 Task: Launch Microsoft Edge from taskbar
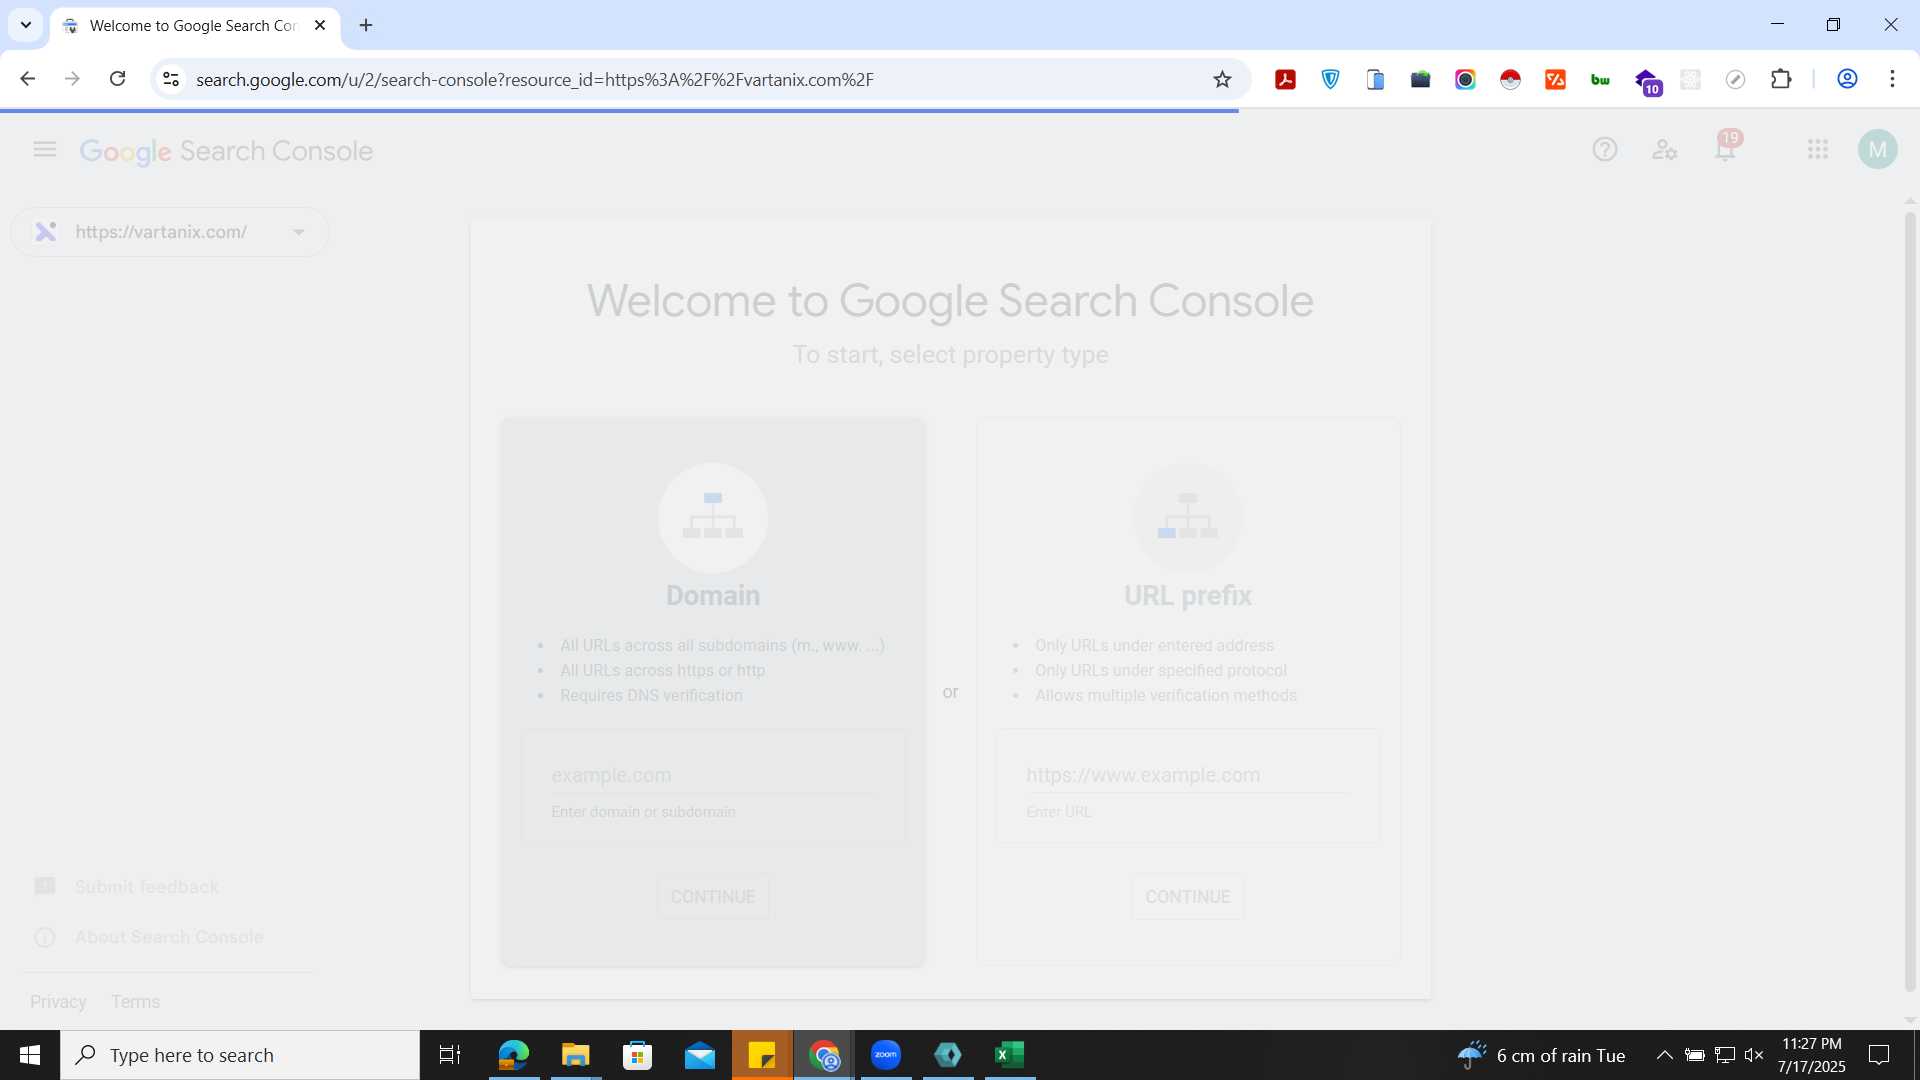pos(513,1055)
